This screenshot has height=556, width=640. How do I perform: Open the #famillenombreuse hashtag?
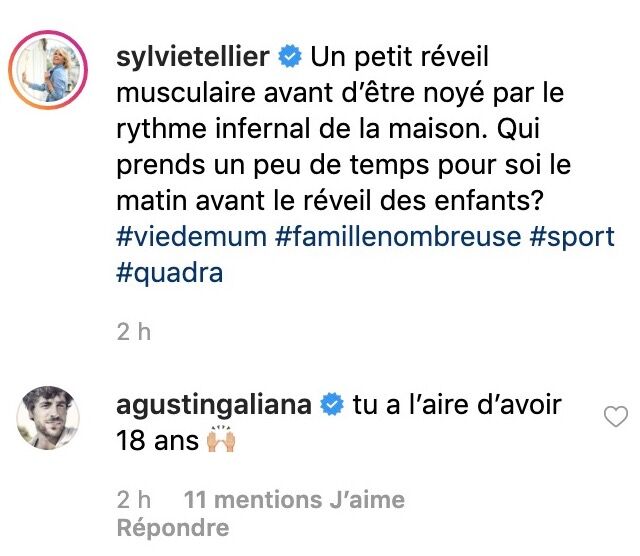(x=398, y=237)
